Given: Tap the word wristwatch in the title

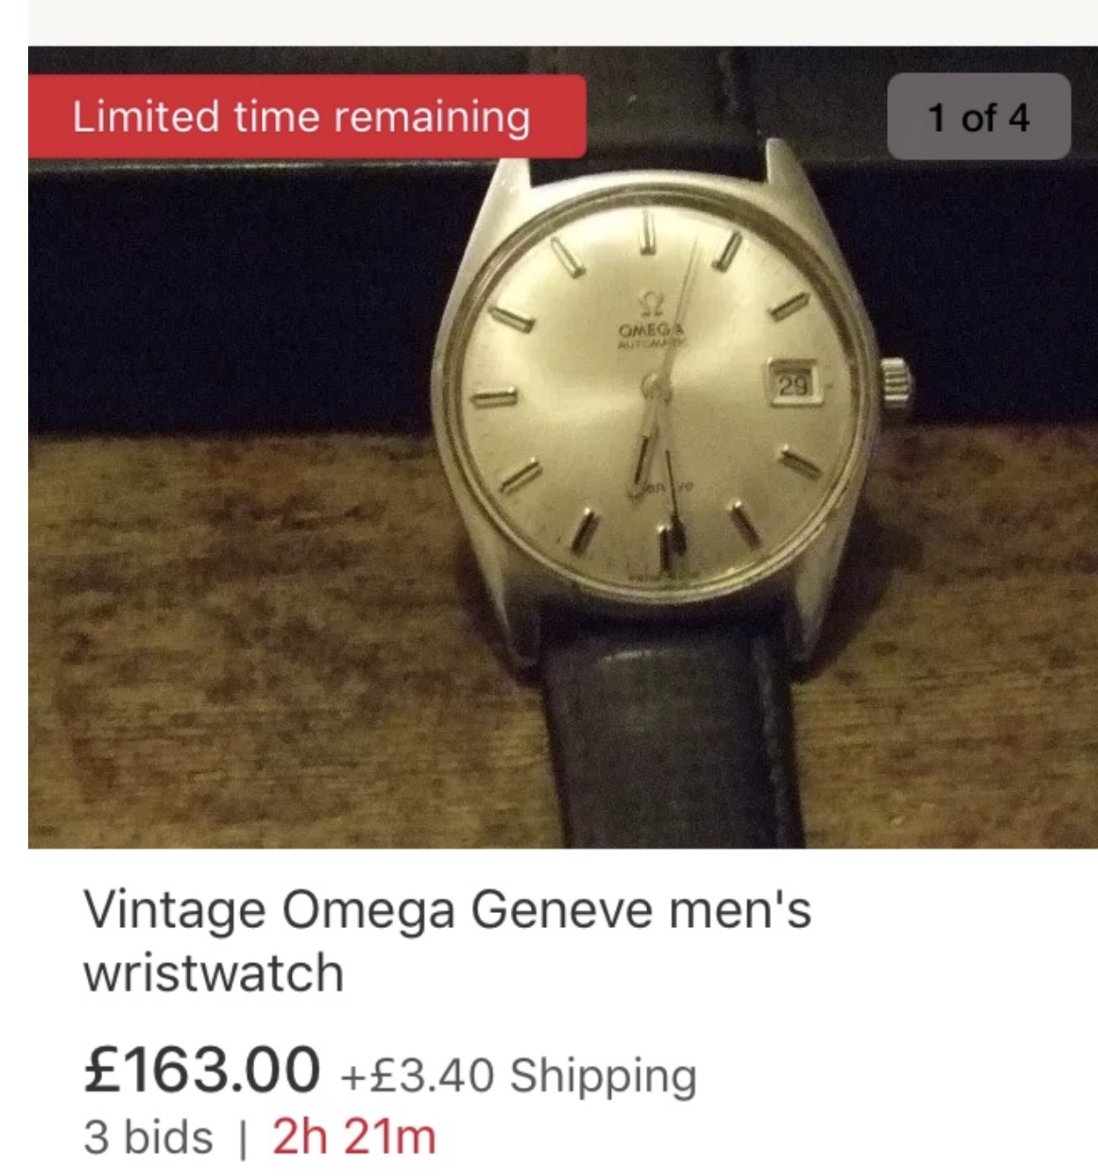Looking at the screenshot, I should point(213,973).
